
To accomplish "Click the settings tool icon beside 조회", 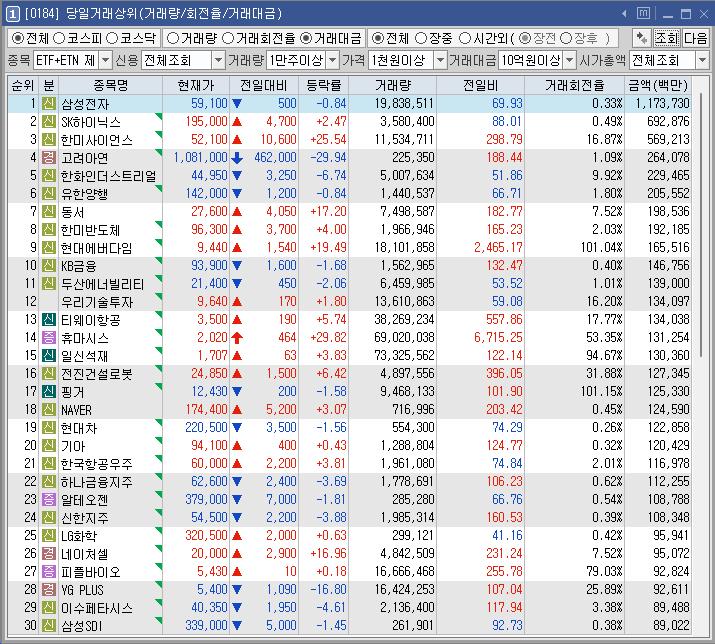I will pos(642,38).
